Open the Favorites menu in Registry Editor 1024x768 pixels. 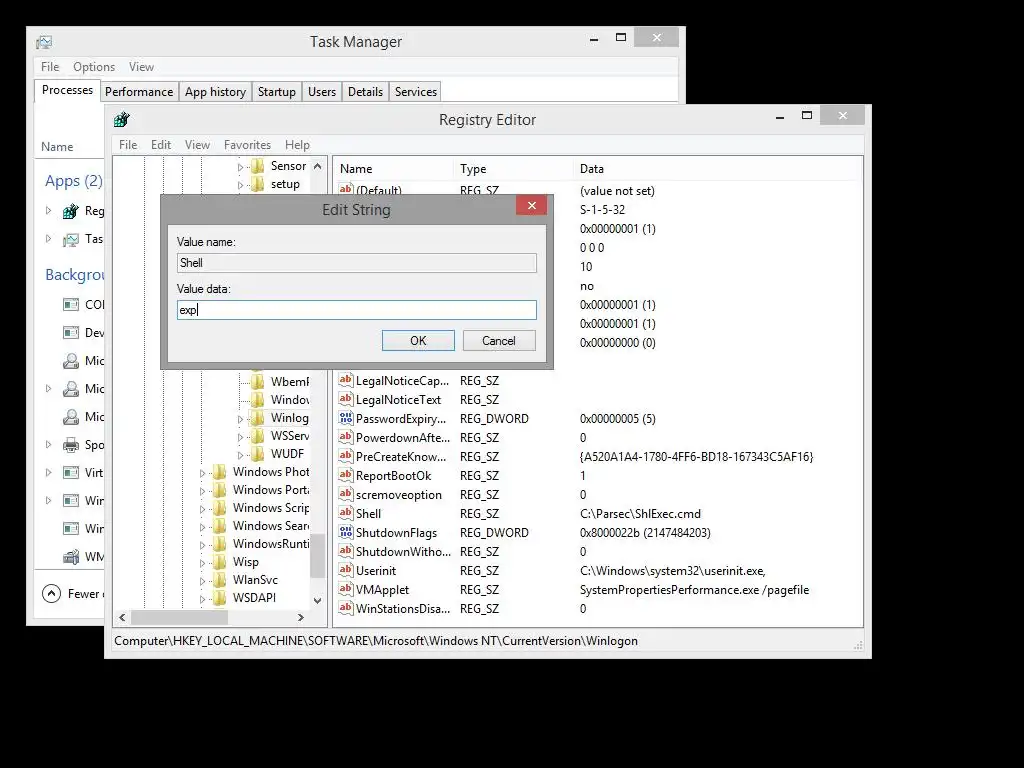[247, 145]
